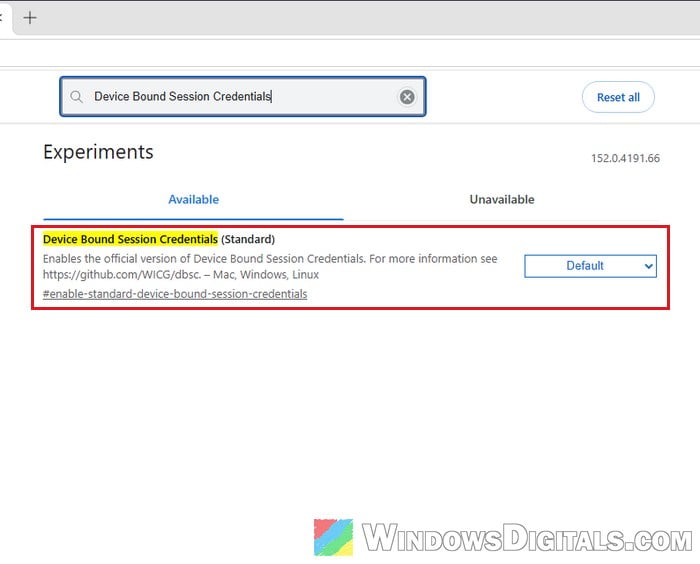
Task: Open a new browser tab with plus icon
Action: click(x=30, y=18)
